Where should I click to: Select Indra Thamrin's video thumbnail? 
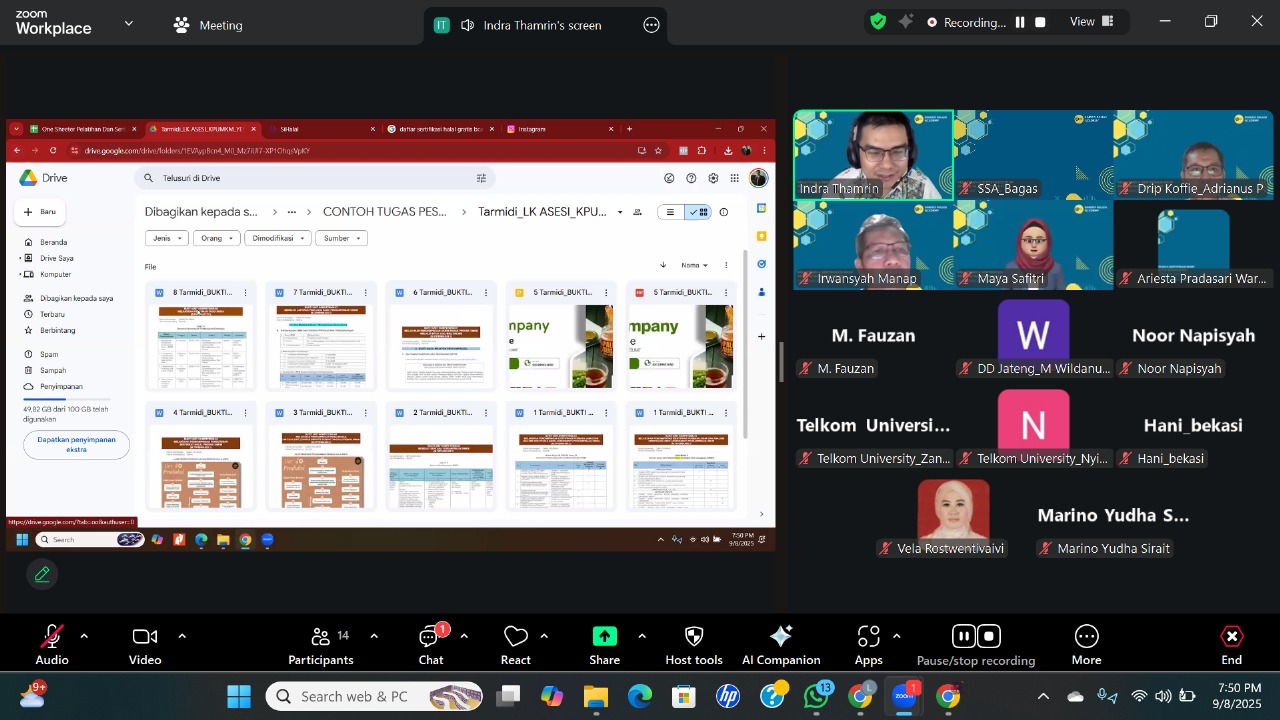point(873,155)
